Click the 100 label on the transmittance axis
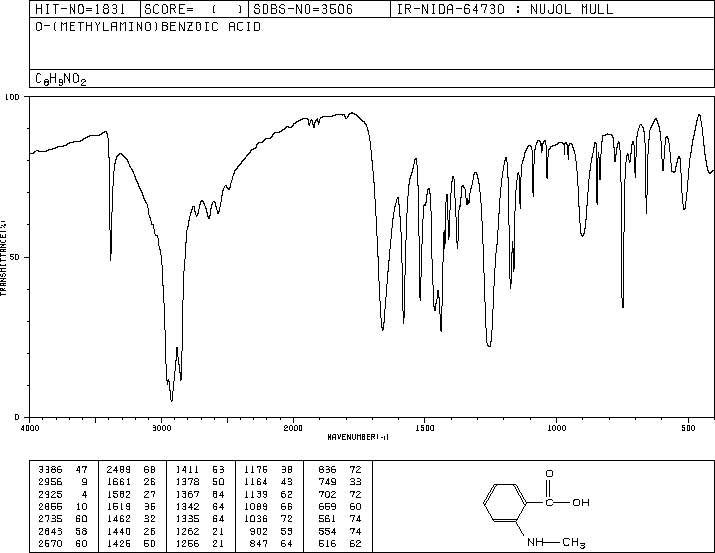Viewport: 715px width, 553px height. pyautogui.click(x=12, y=97)
